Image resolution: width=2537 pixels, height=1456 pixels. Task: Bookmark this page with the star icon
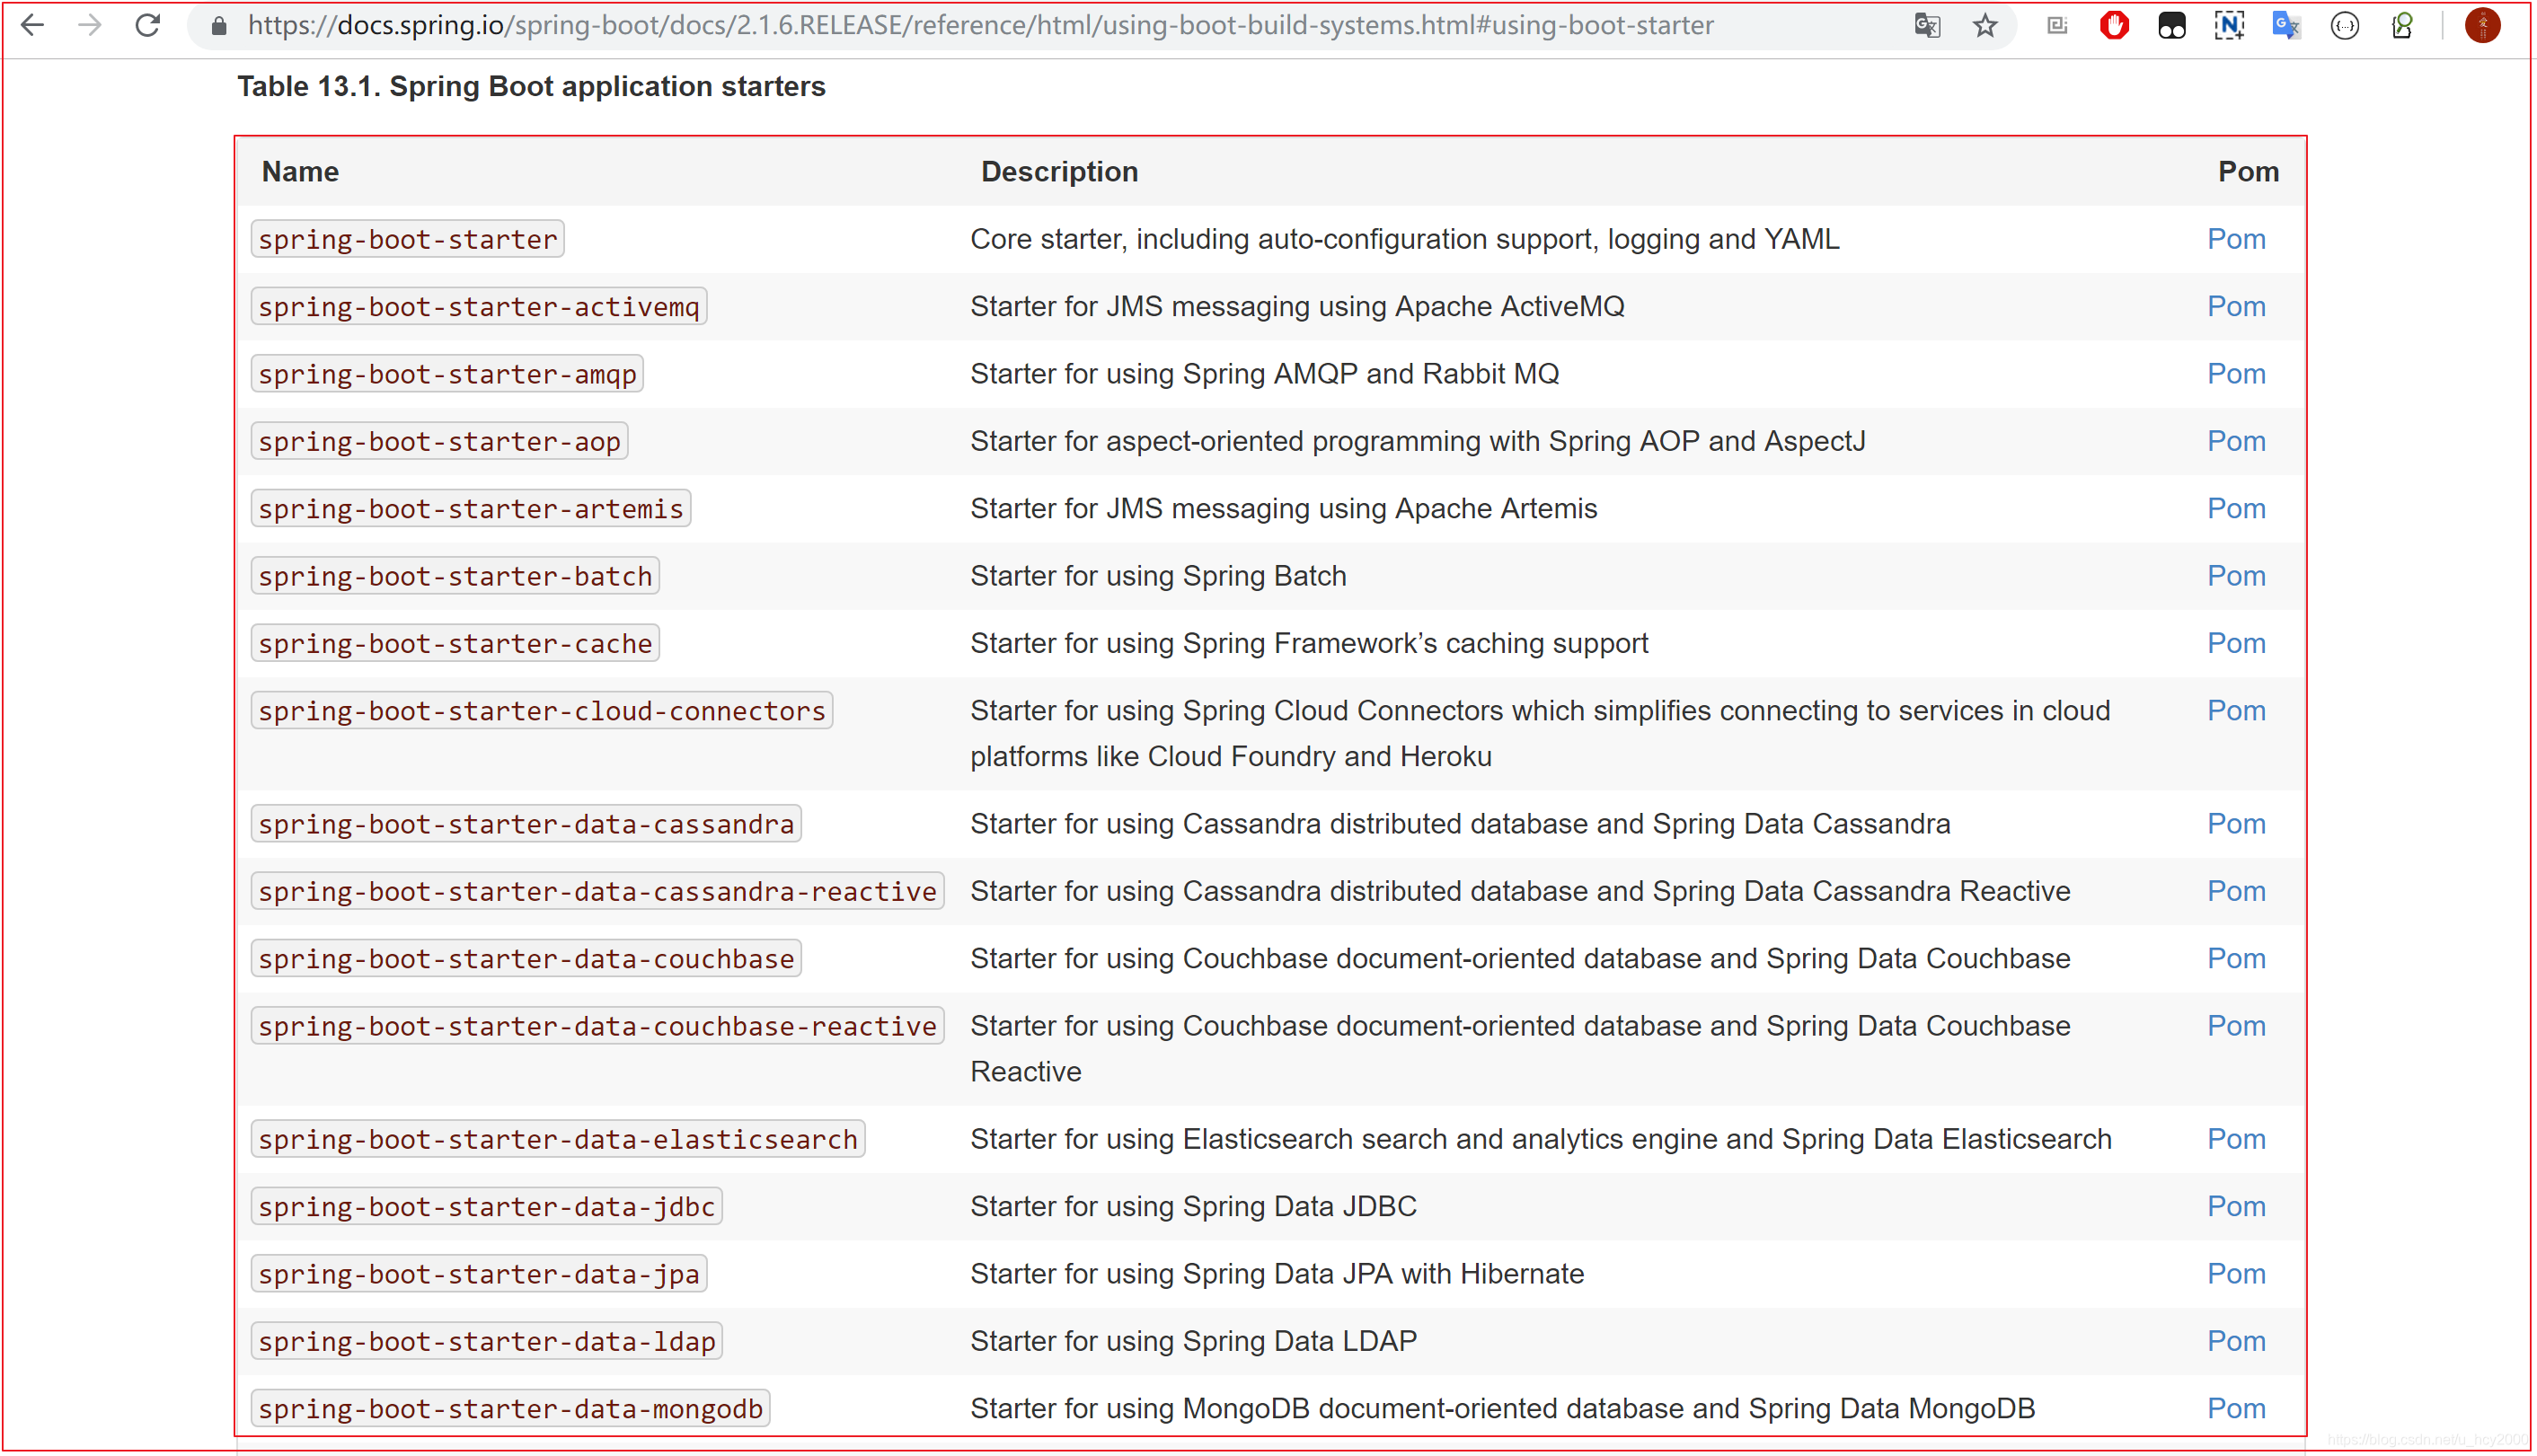(1985, 25)
